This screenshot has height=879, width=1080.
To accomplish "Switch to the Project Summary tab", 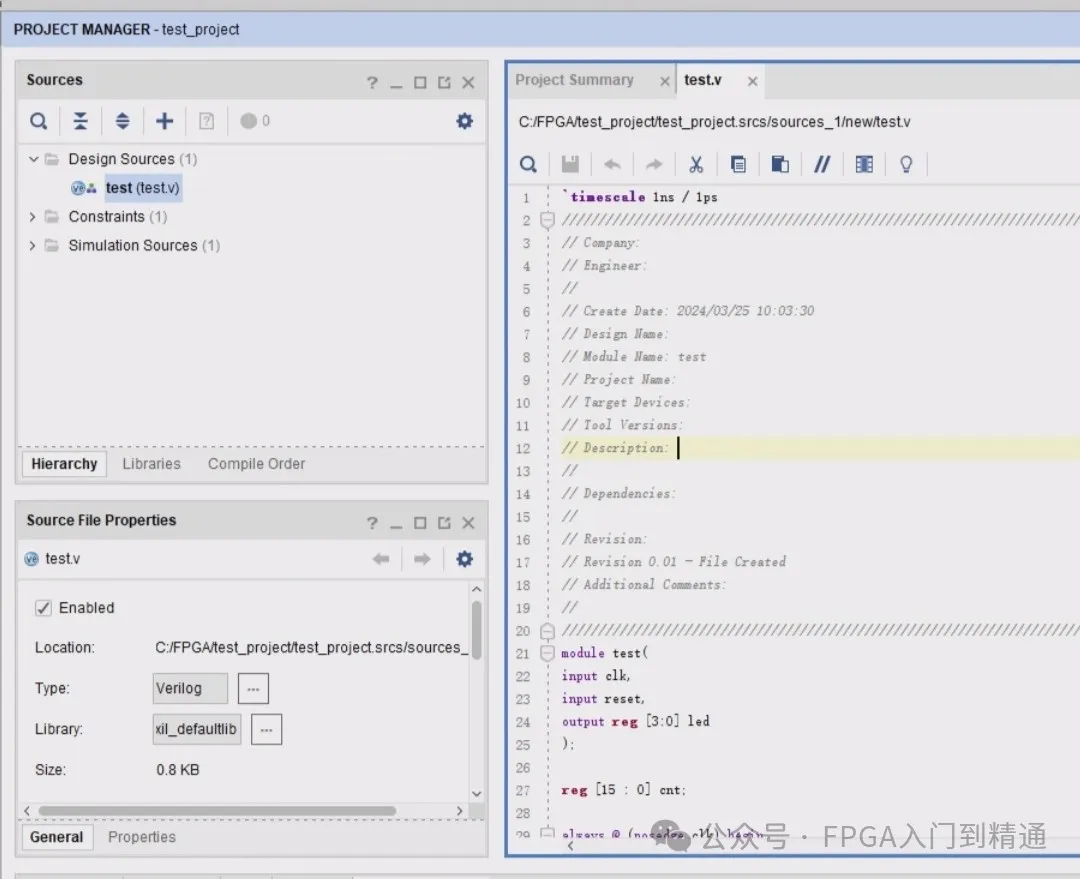I will click(574, 80).
